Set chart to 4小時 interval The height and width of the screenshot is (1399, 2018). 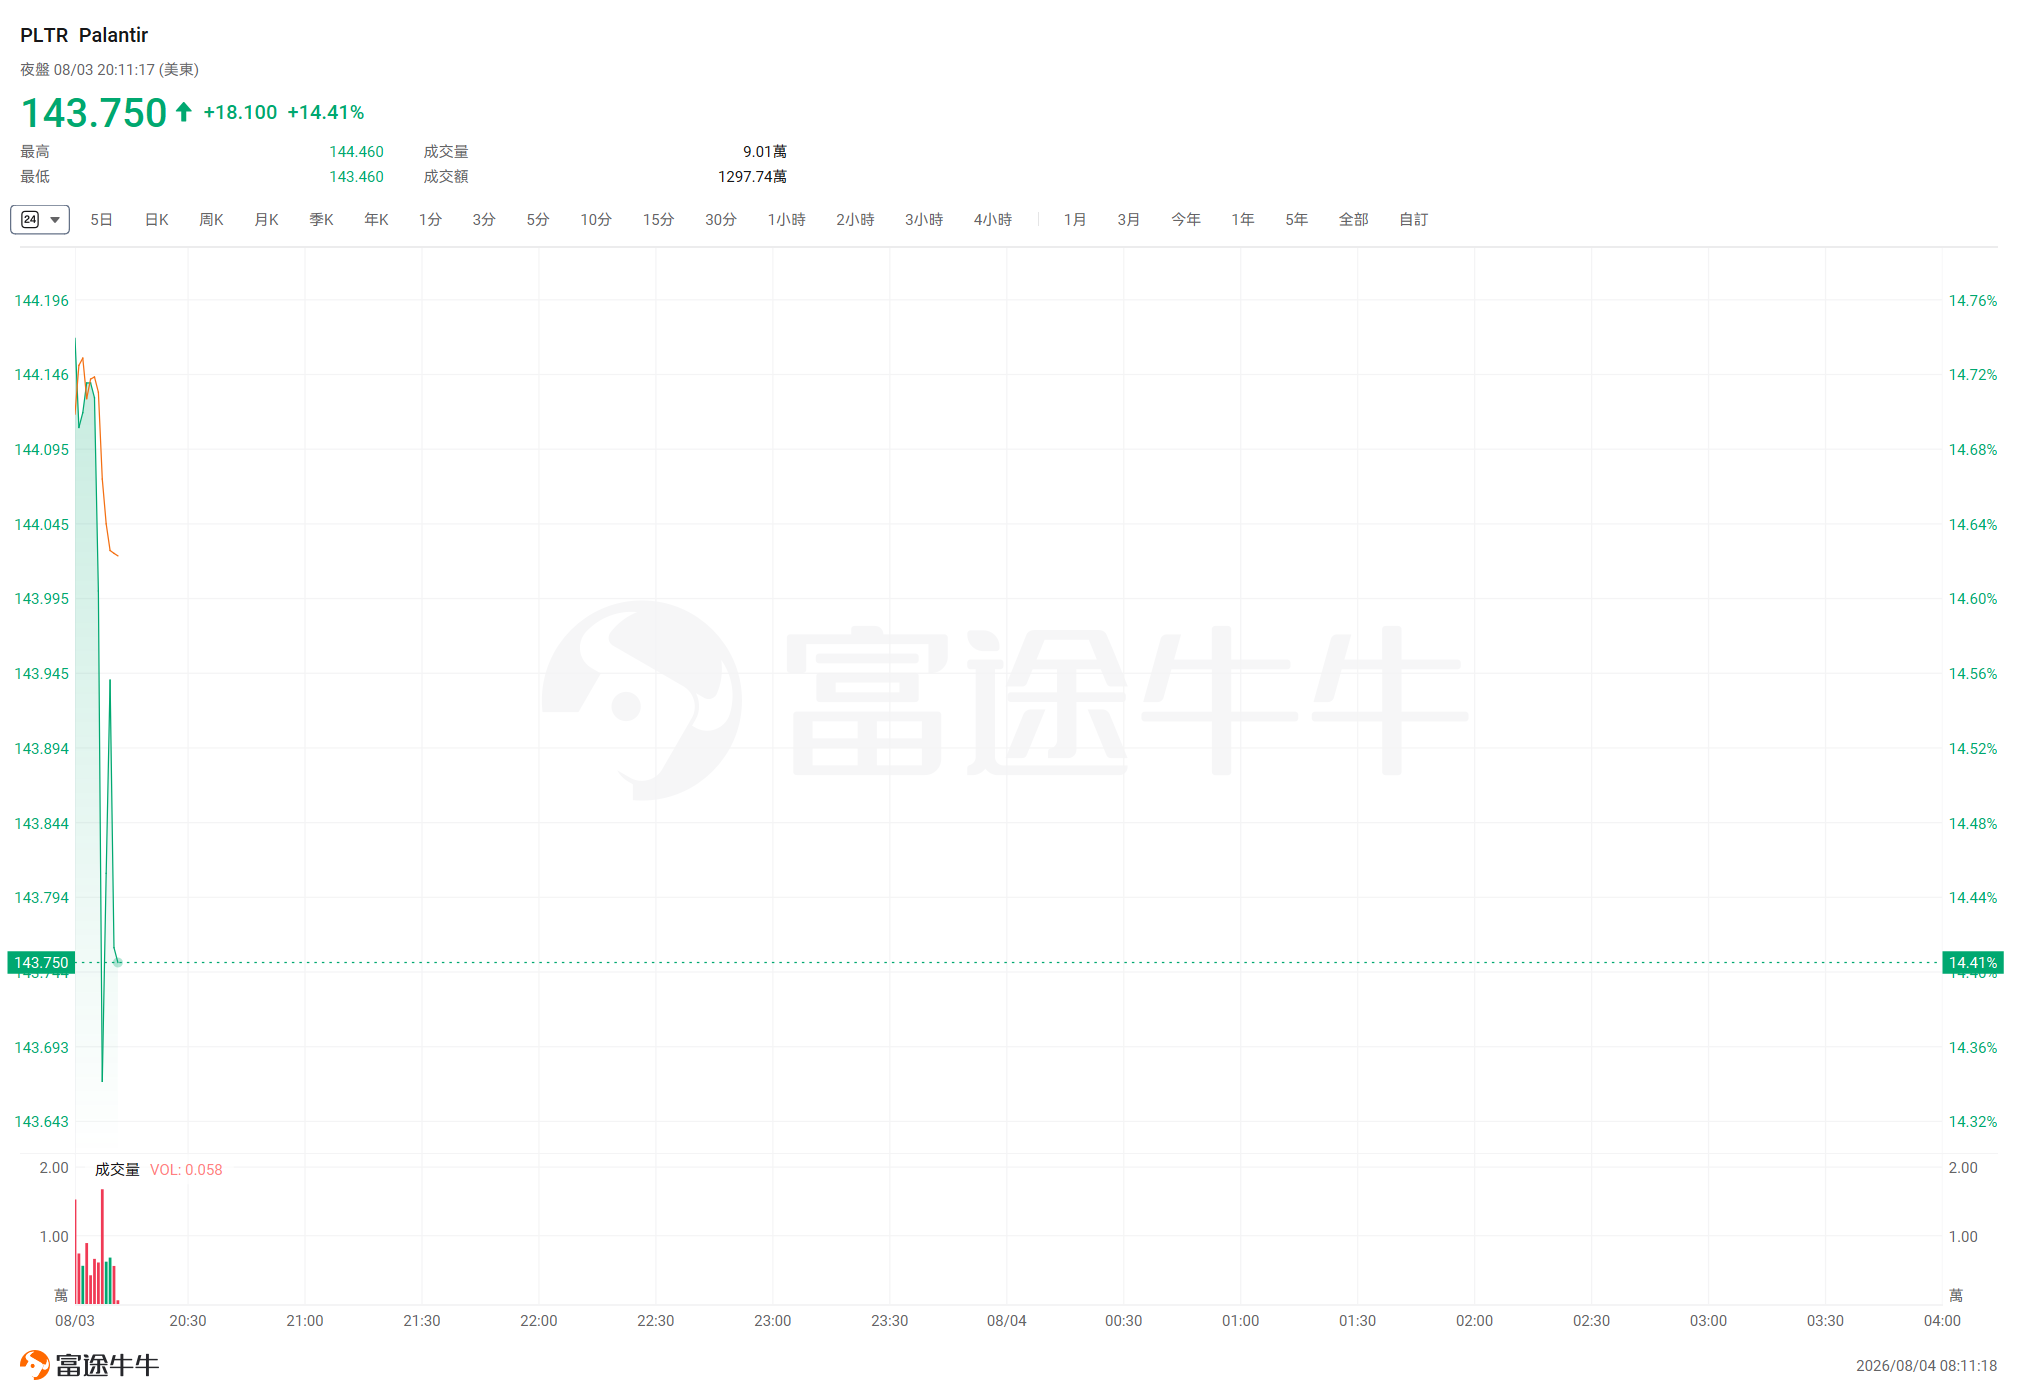pyautogui.click(x=993, y=220)
